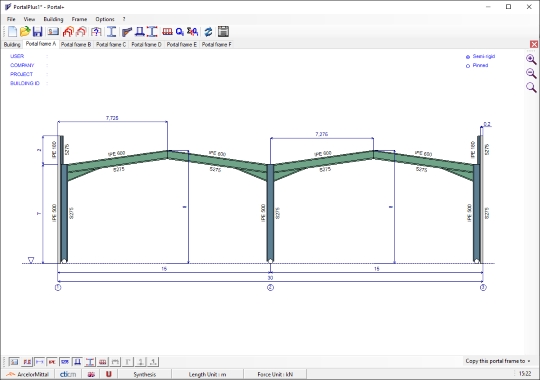
Task: Save the project using floppy disk icon
Action: pos(37,32)
